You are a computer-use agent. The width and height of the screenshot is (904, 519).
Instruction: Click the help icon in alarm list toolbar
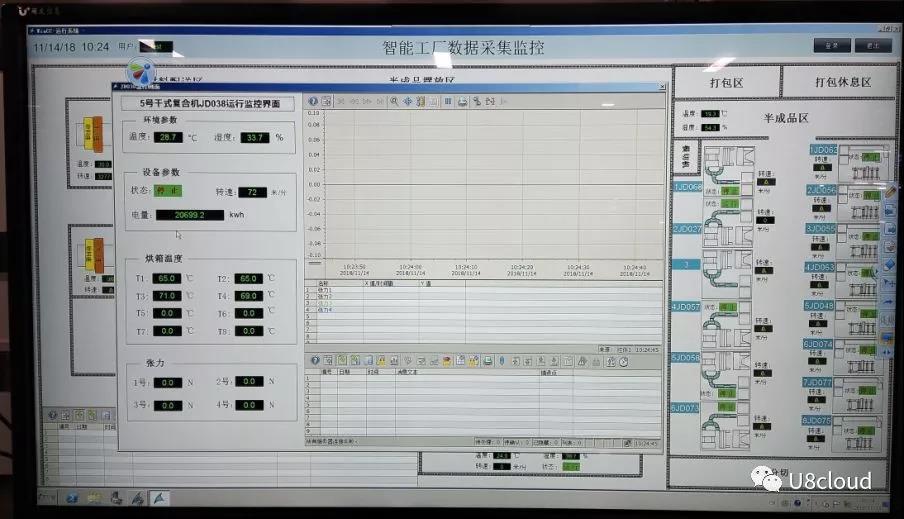tap(313, 361)
